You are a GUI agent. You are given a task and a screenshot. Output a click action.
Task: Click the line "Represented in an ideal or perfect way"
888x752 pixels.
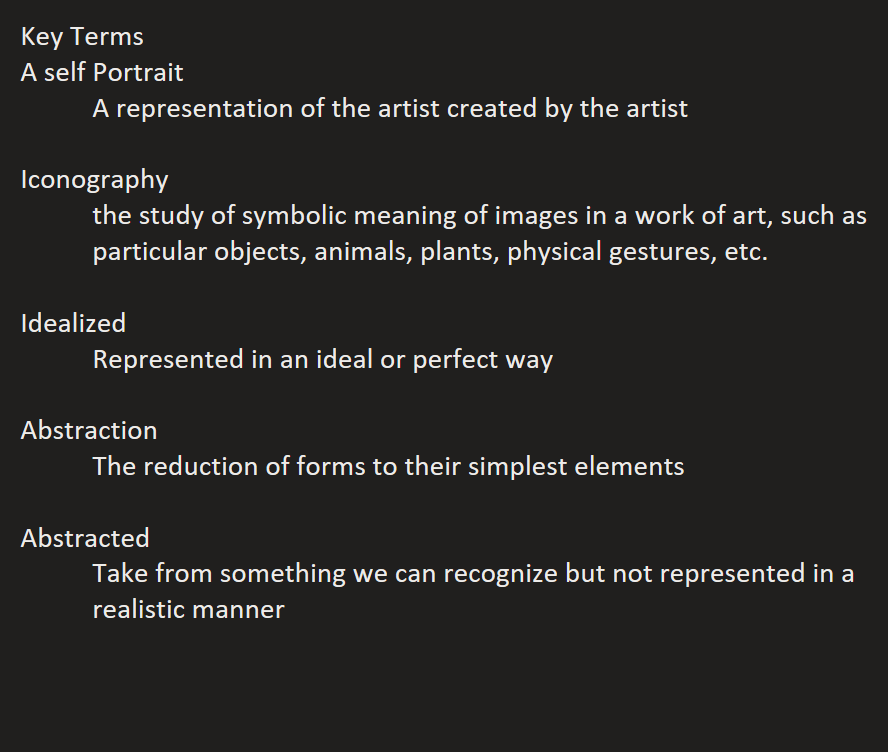[322, 359]
